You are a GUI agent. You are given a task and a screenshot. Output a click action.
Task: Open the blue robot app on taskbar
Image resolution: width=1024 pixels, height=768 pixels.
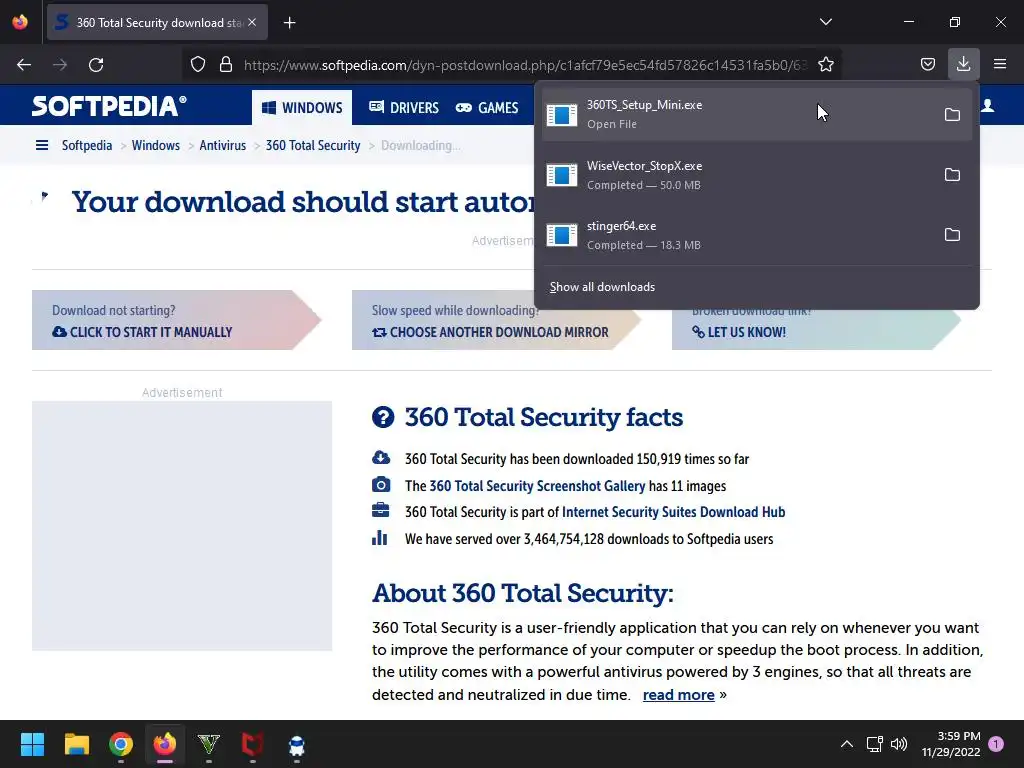[296, 744]
